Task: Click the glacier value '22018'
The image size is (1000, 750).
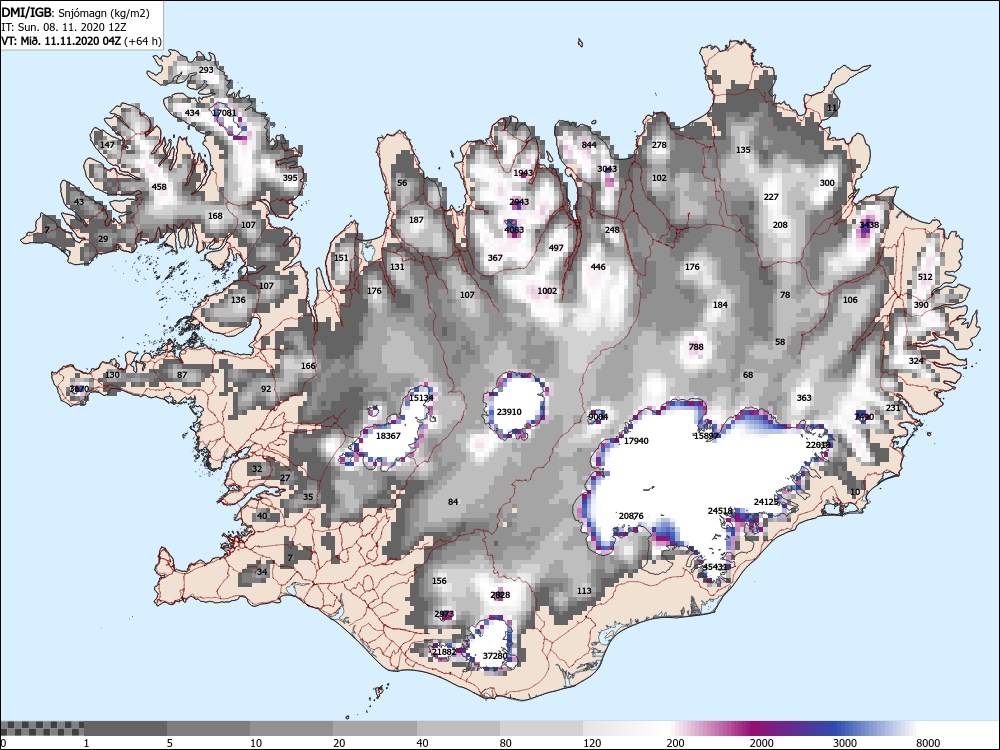Action: pos(818,445)
